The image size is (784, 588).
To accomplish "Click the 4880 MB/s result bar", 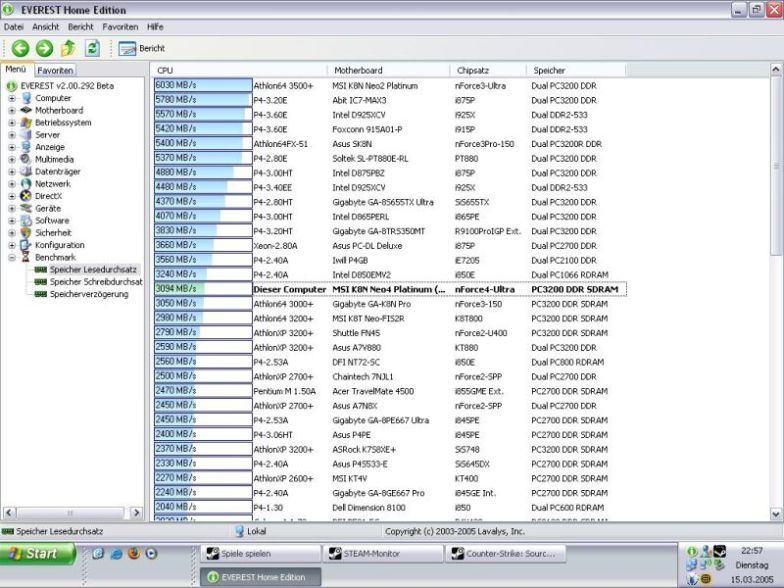I will (203, 172).
